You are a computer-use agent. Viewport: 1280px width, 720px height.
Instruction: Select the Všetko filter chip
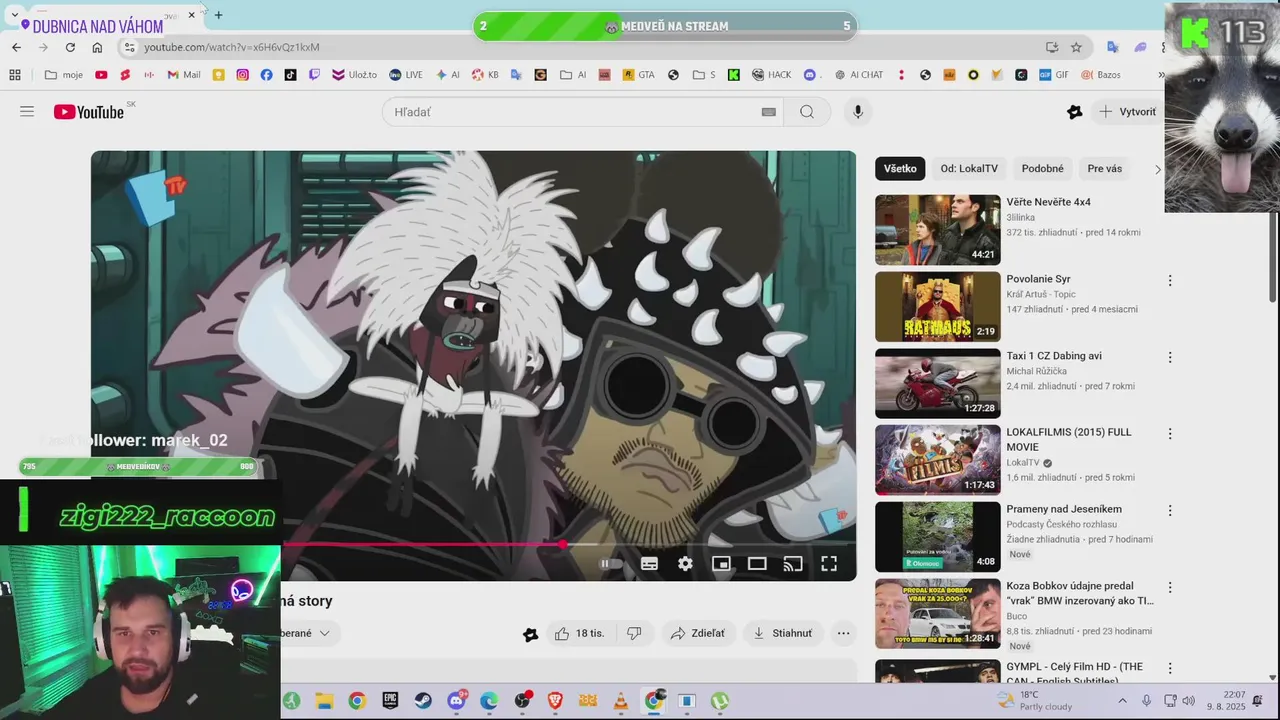900,169
